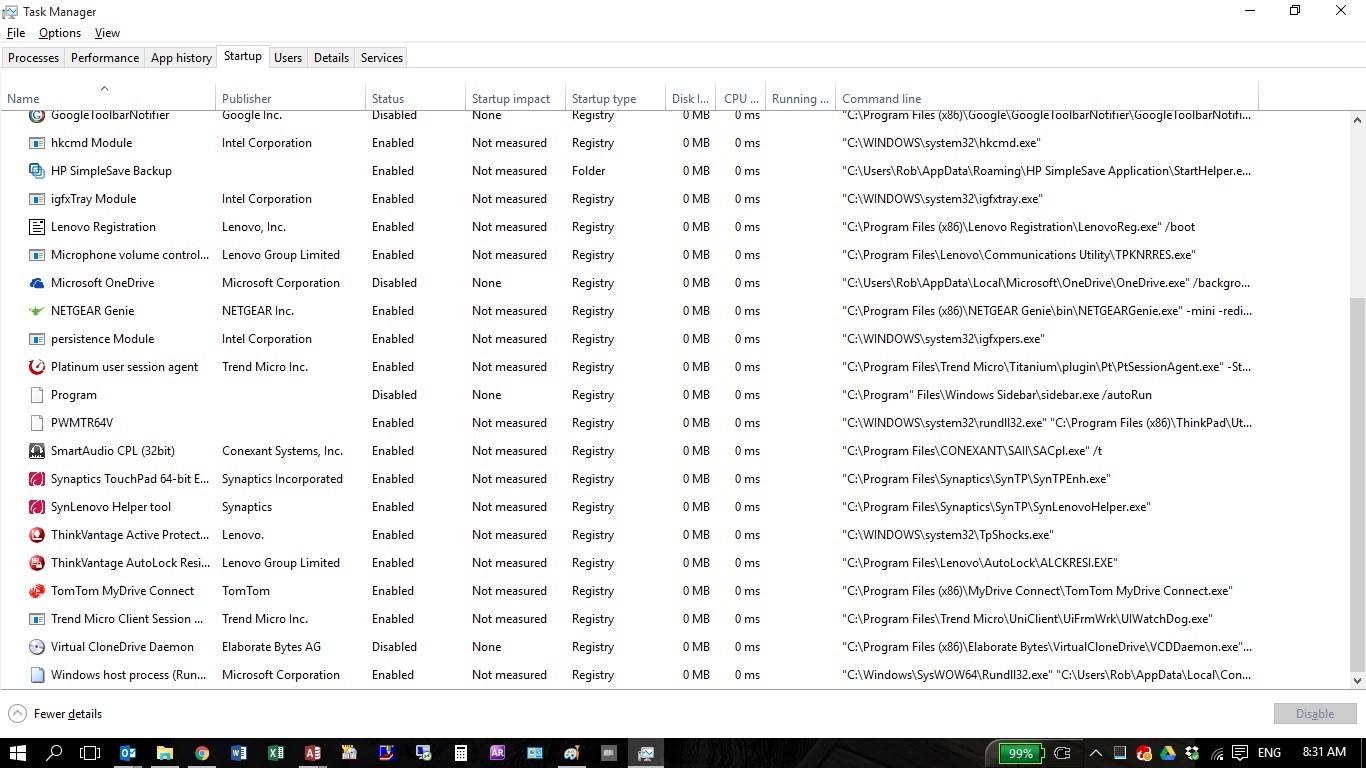This screenshot has height=768, width=1366.
Task: Open the 8:31 AM taskbar clock
Action: coord(1325,752)
